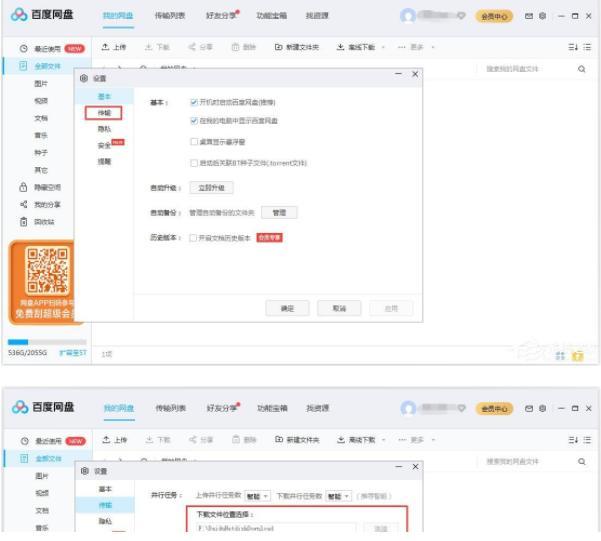Click the storage usage bar 536G/2055G
The image size is (601, 541).
[x=47, y=342]
